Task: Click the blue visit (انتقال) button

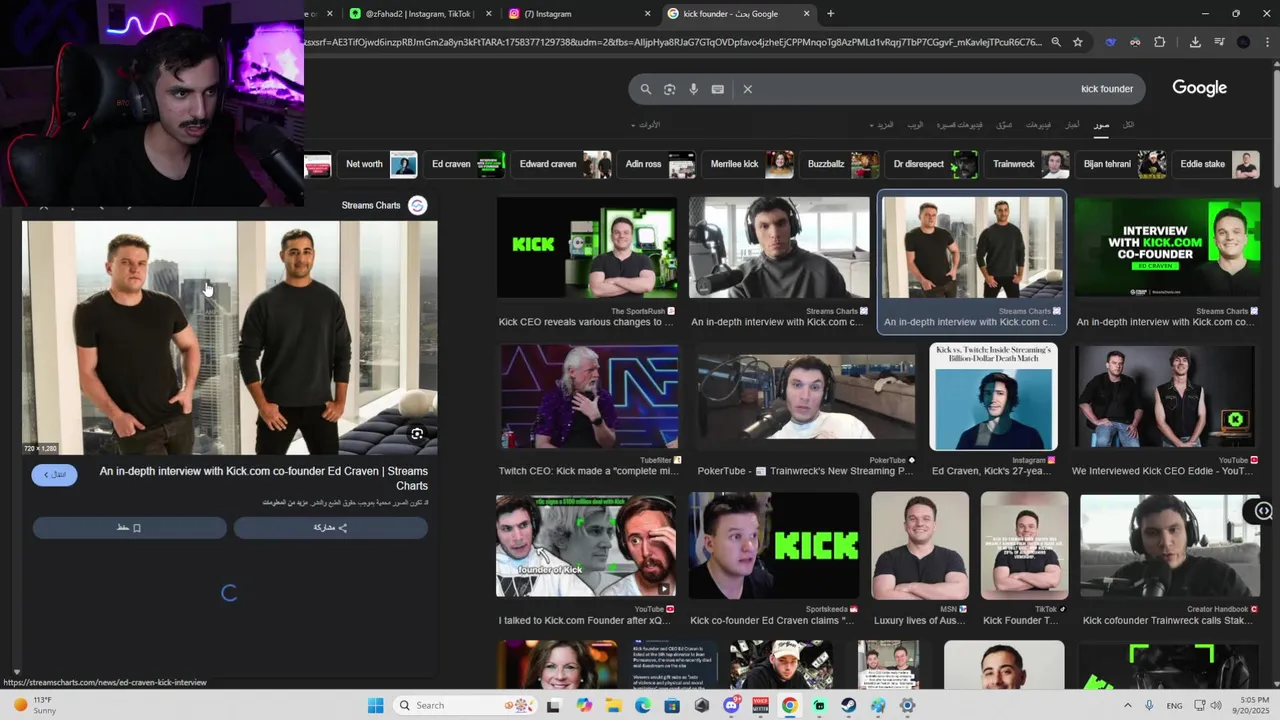Action: click(54, 475)
